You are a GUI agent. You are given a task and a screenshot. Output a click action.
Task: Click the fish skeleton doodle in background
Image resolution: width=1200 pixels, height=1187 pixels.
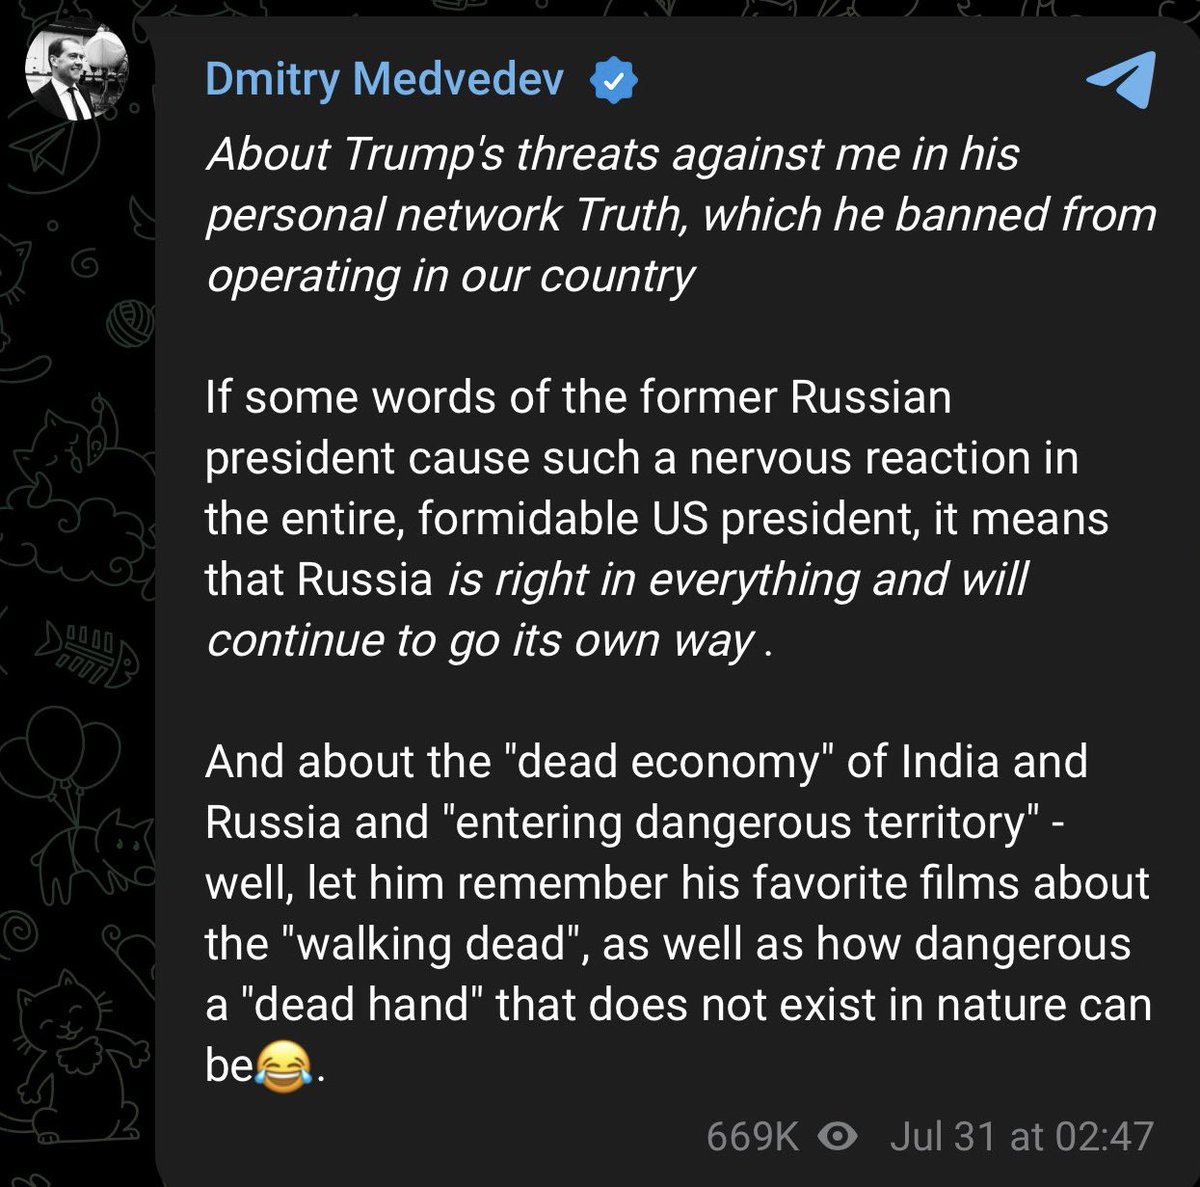88,650
